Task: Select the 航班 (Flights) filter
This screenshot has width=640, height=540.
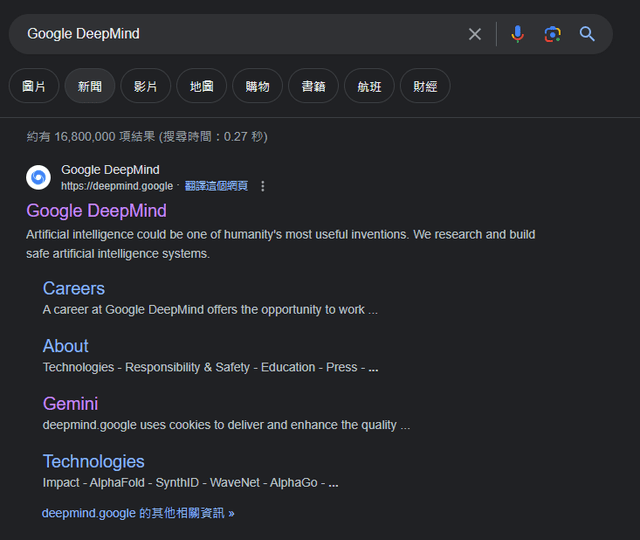Action: point(369,86)
